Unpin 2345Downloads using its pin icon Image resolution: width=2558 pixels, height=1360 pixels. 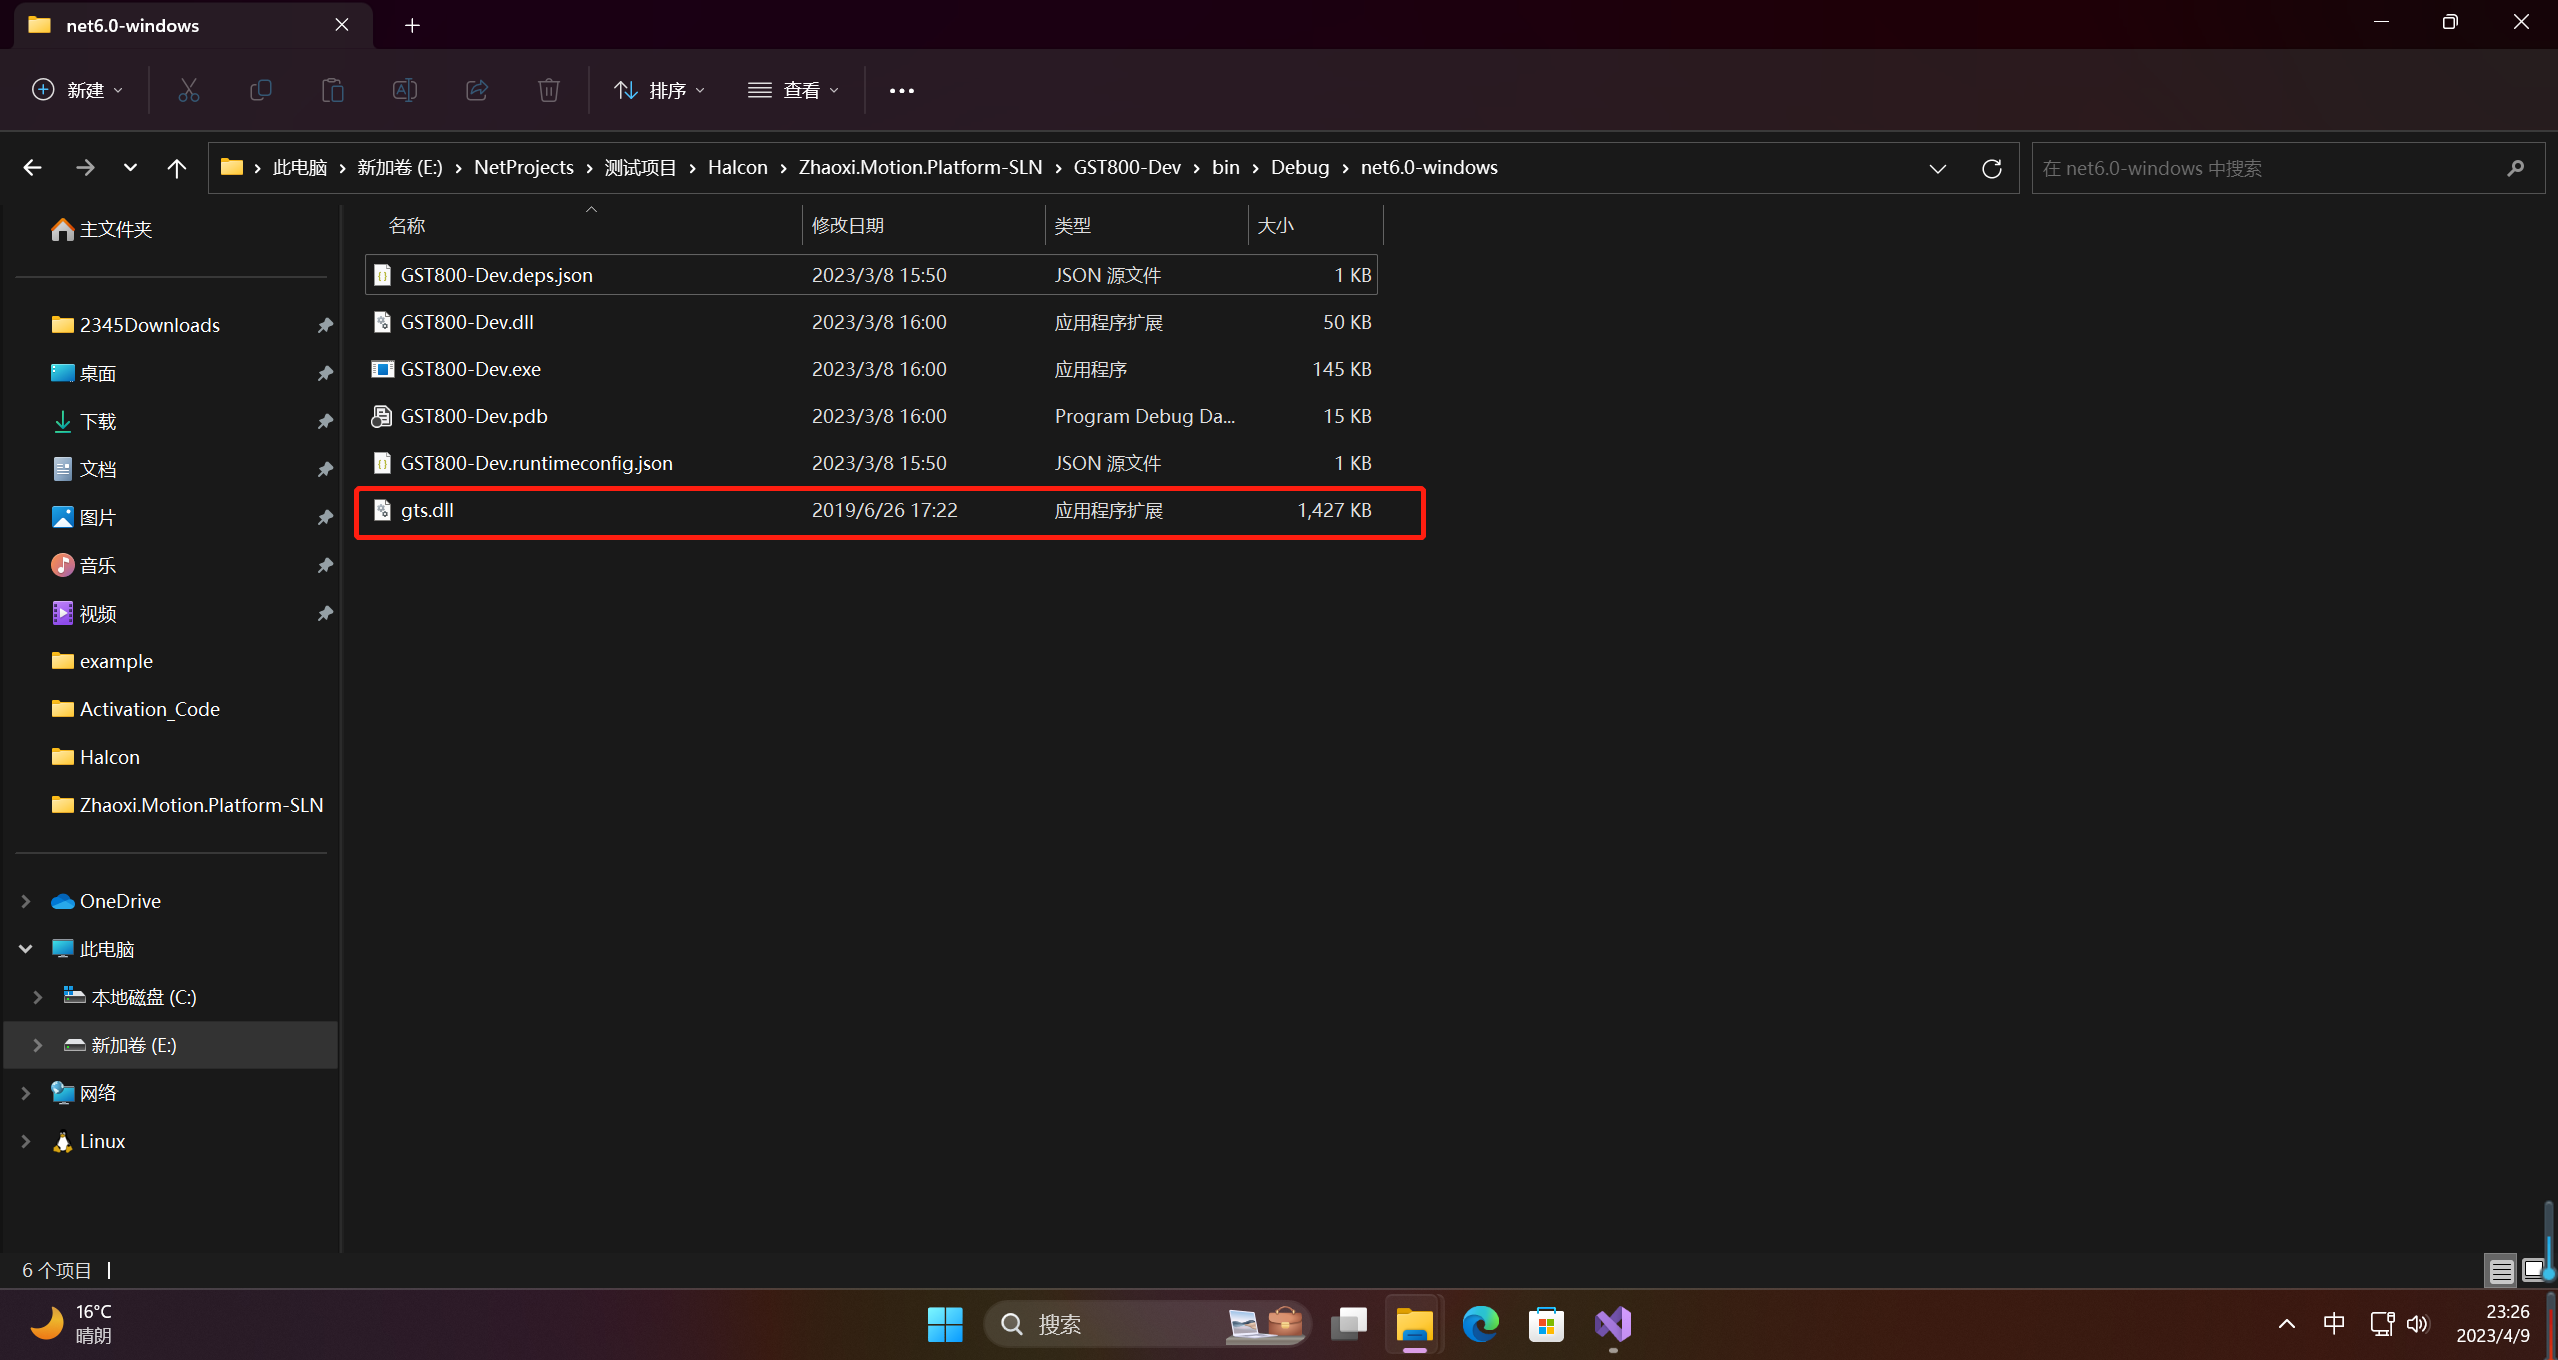pos(325,325)
